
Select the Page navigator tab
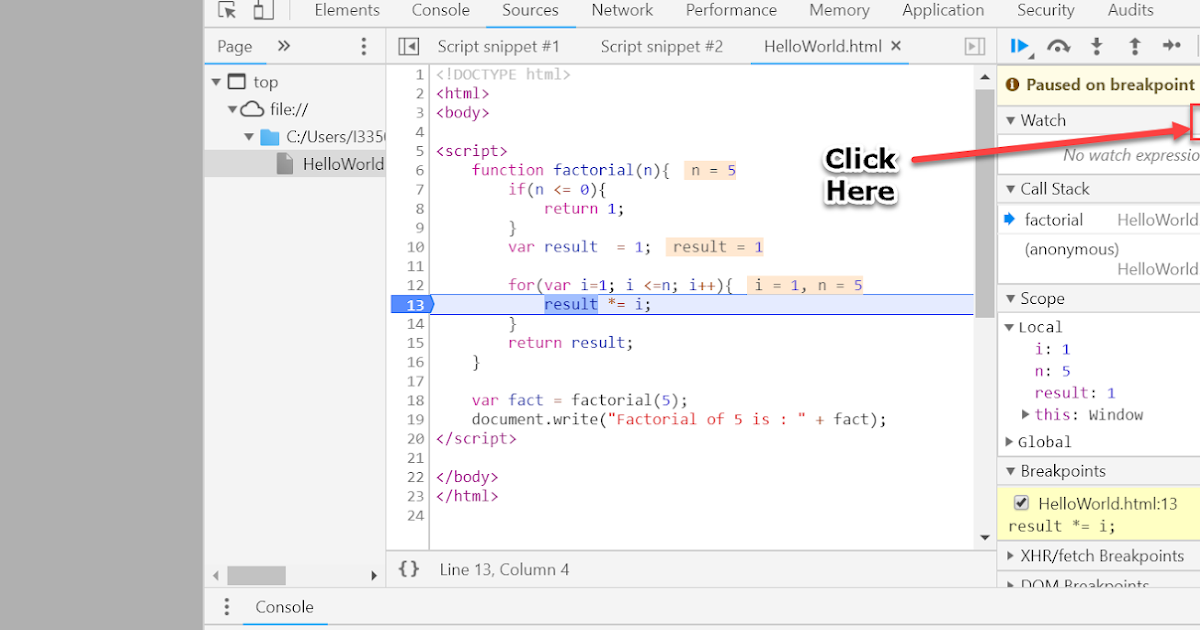[235, 46]
